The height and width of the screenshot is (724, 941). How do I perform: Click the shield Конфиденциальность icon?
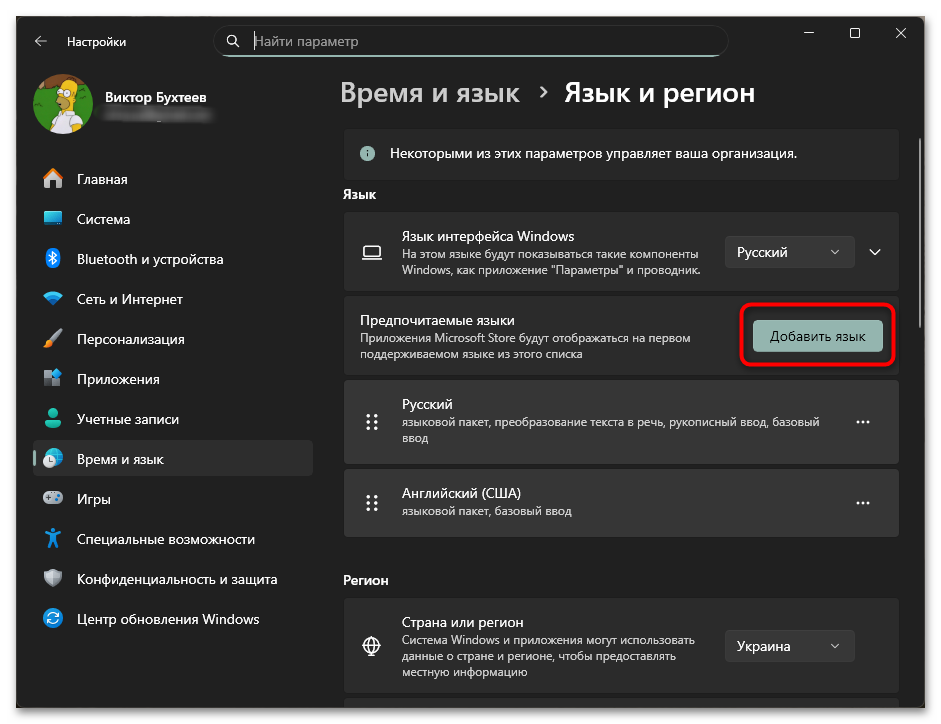(53, 579)
